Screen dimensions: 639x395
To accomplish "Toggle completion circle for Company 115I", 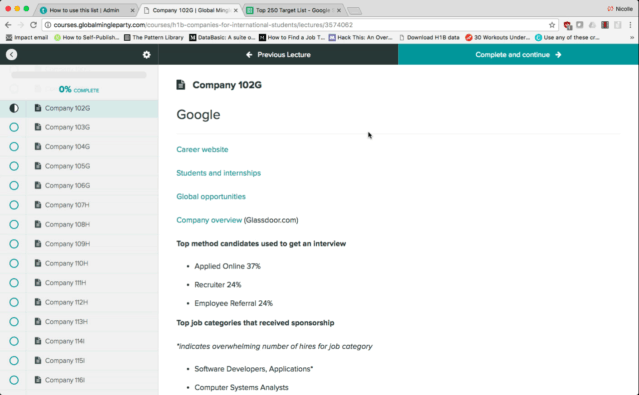I will [x=14, y=360].
